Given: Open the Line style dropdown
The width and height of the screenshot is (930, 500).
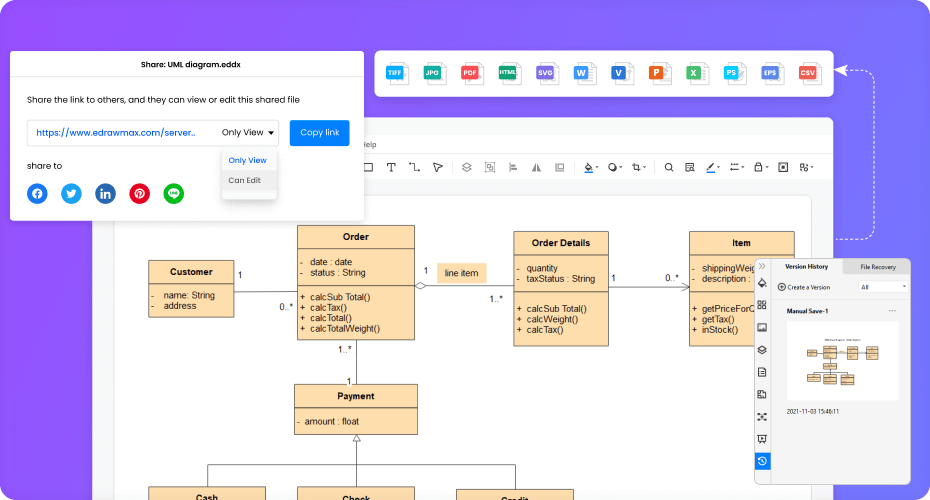Looking at the screenshot, I should click(x=737, y=167).
